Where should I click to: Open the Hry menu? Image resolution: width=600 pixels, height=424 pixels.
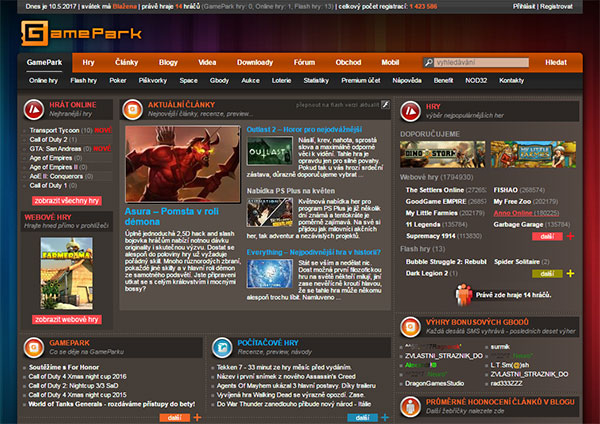[x=88, y=62]
